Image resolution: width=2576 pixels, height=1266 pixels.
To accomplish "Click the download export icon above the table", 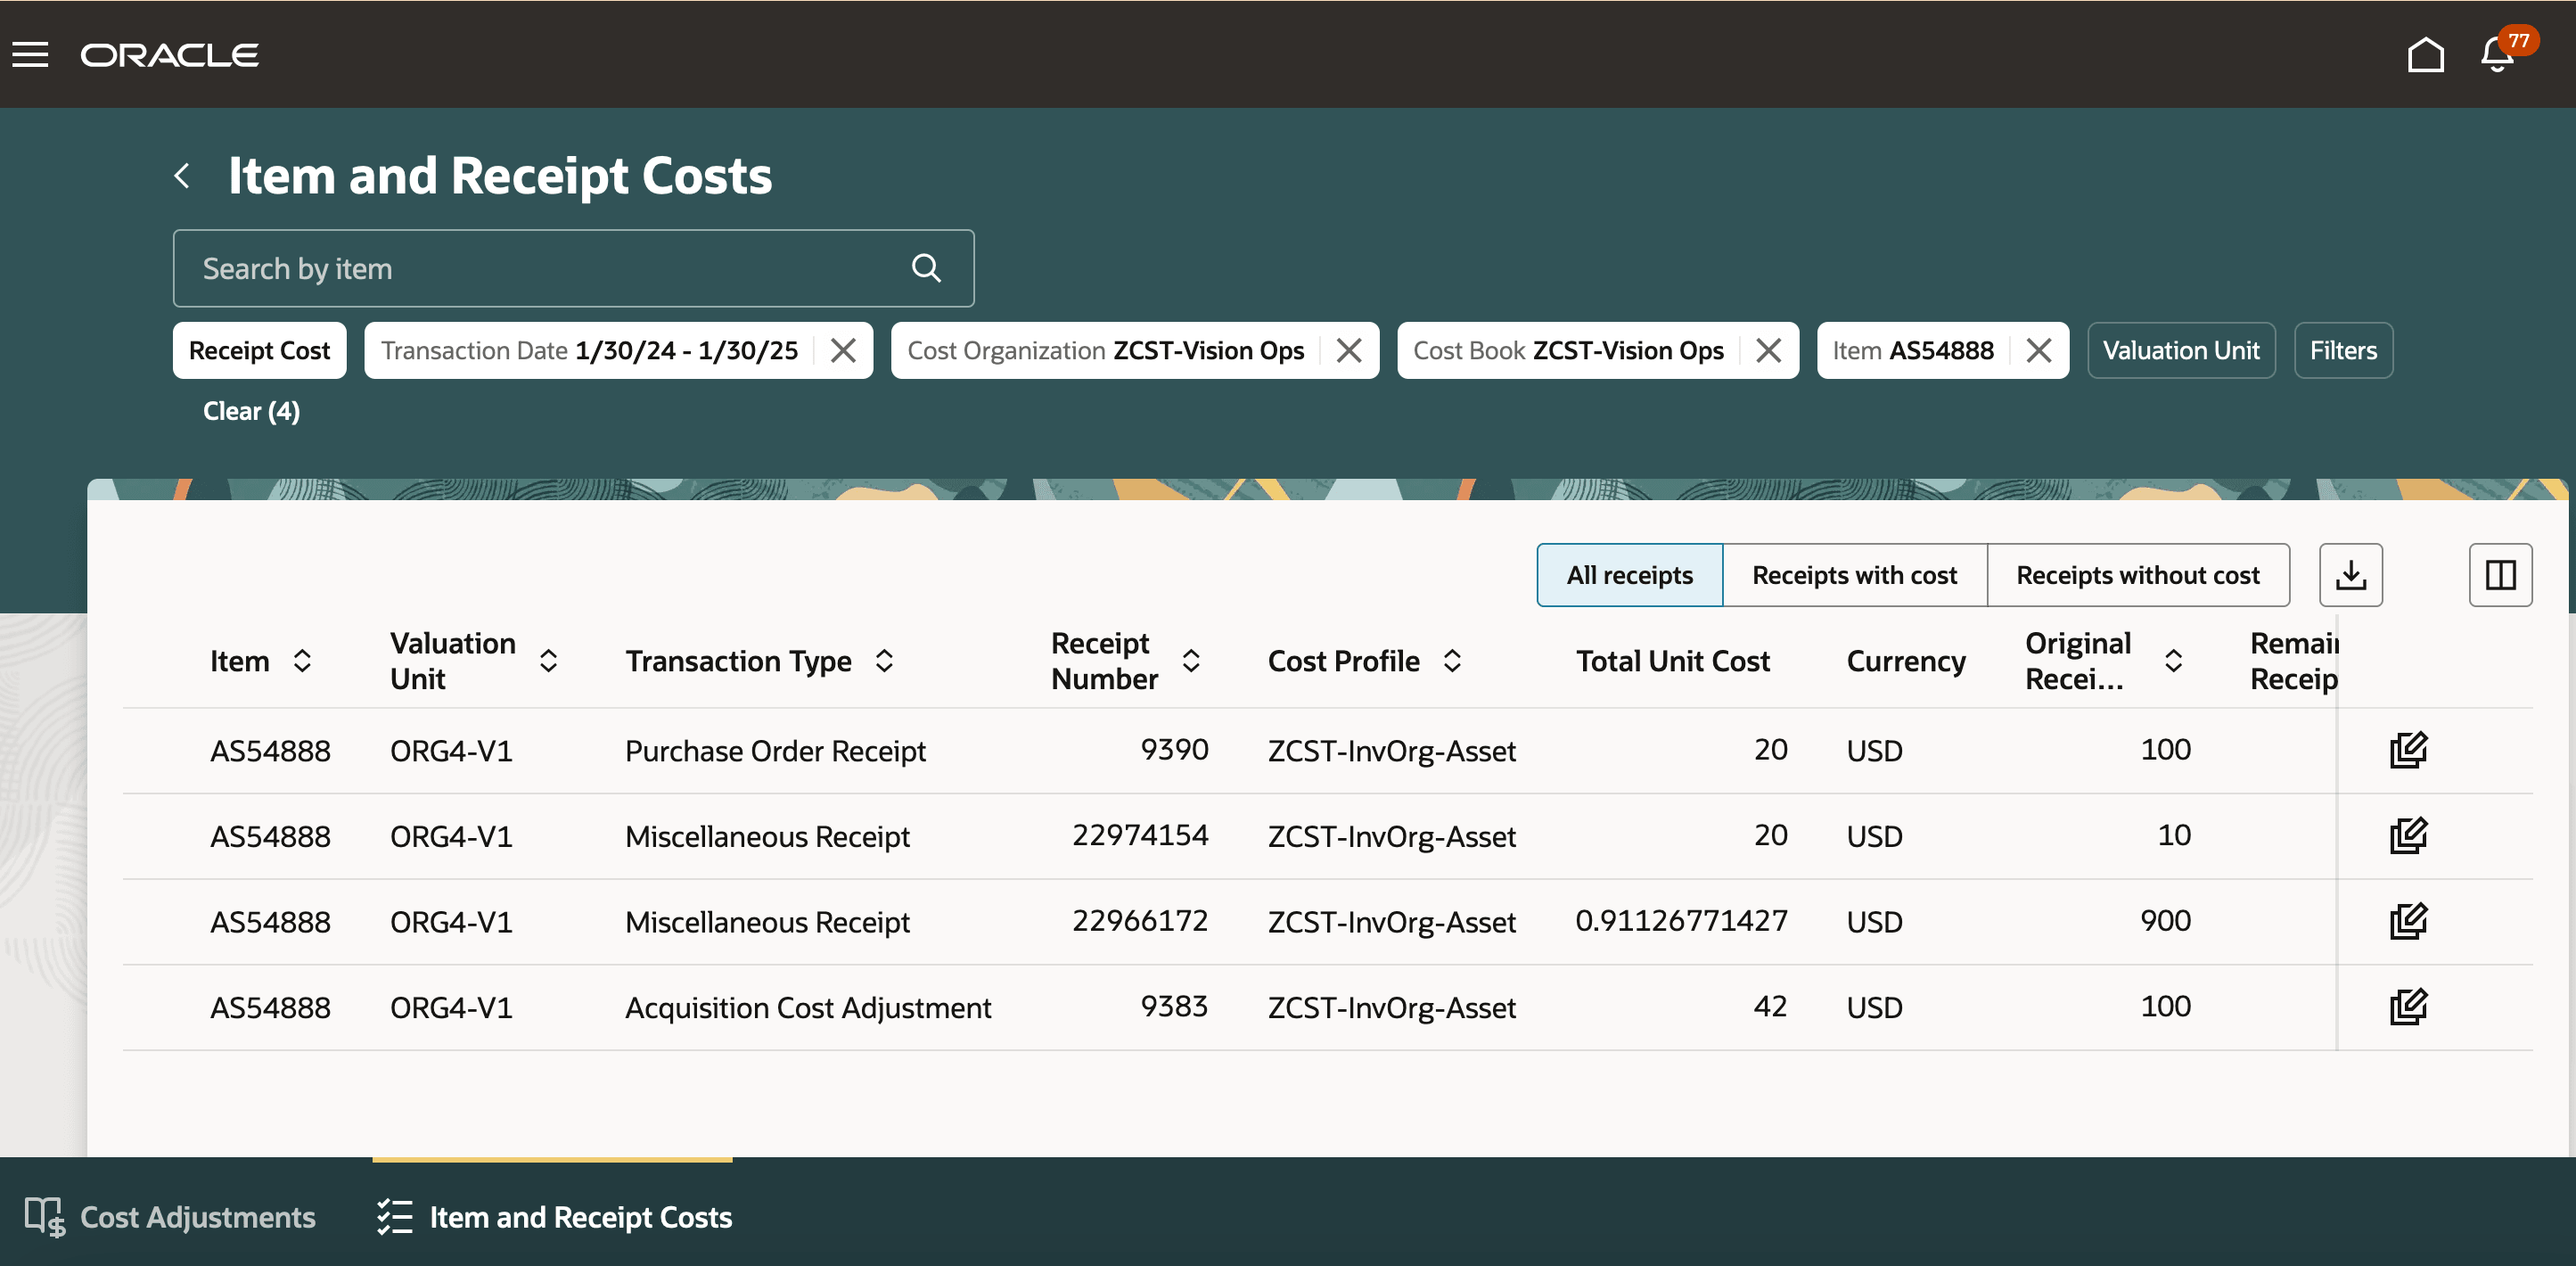I will [2351, 574].
